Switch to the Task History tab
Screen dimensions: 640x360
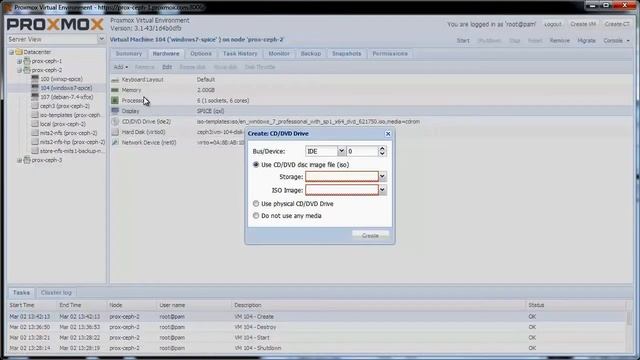tap(240, 53)
